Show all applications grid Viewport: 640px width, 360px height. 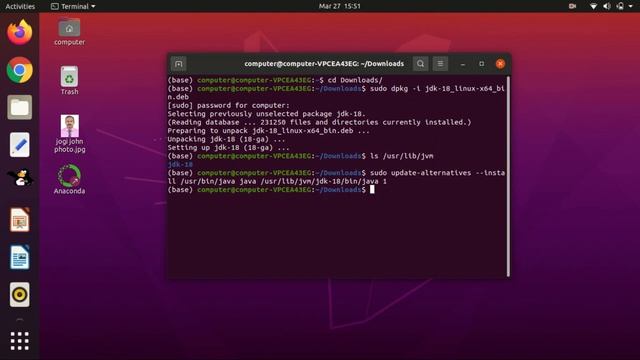point(20,341)
